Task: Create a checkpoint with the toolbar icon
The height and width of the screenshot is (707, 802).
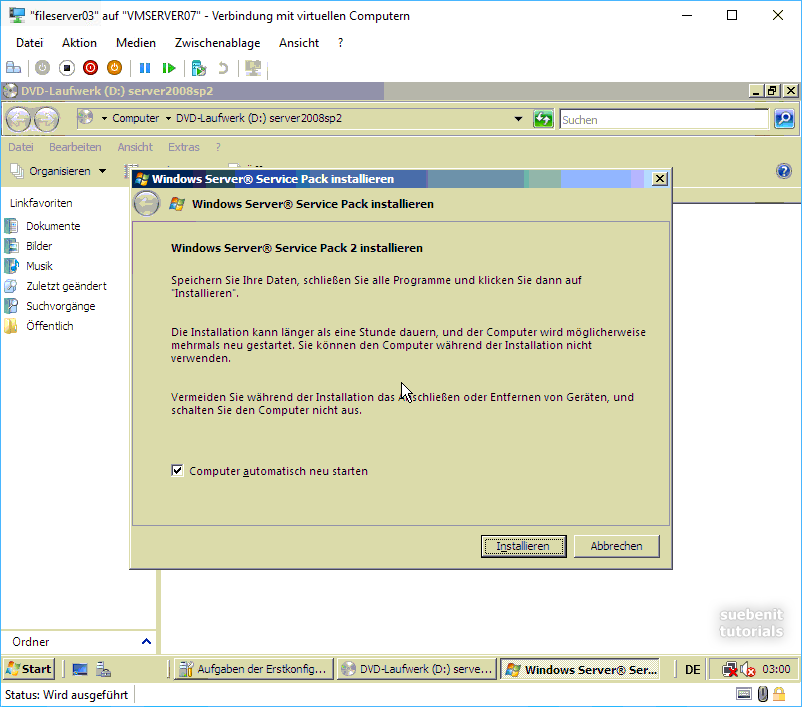Action: tap(198, 68)
